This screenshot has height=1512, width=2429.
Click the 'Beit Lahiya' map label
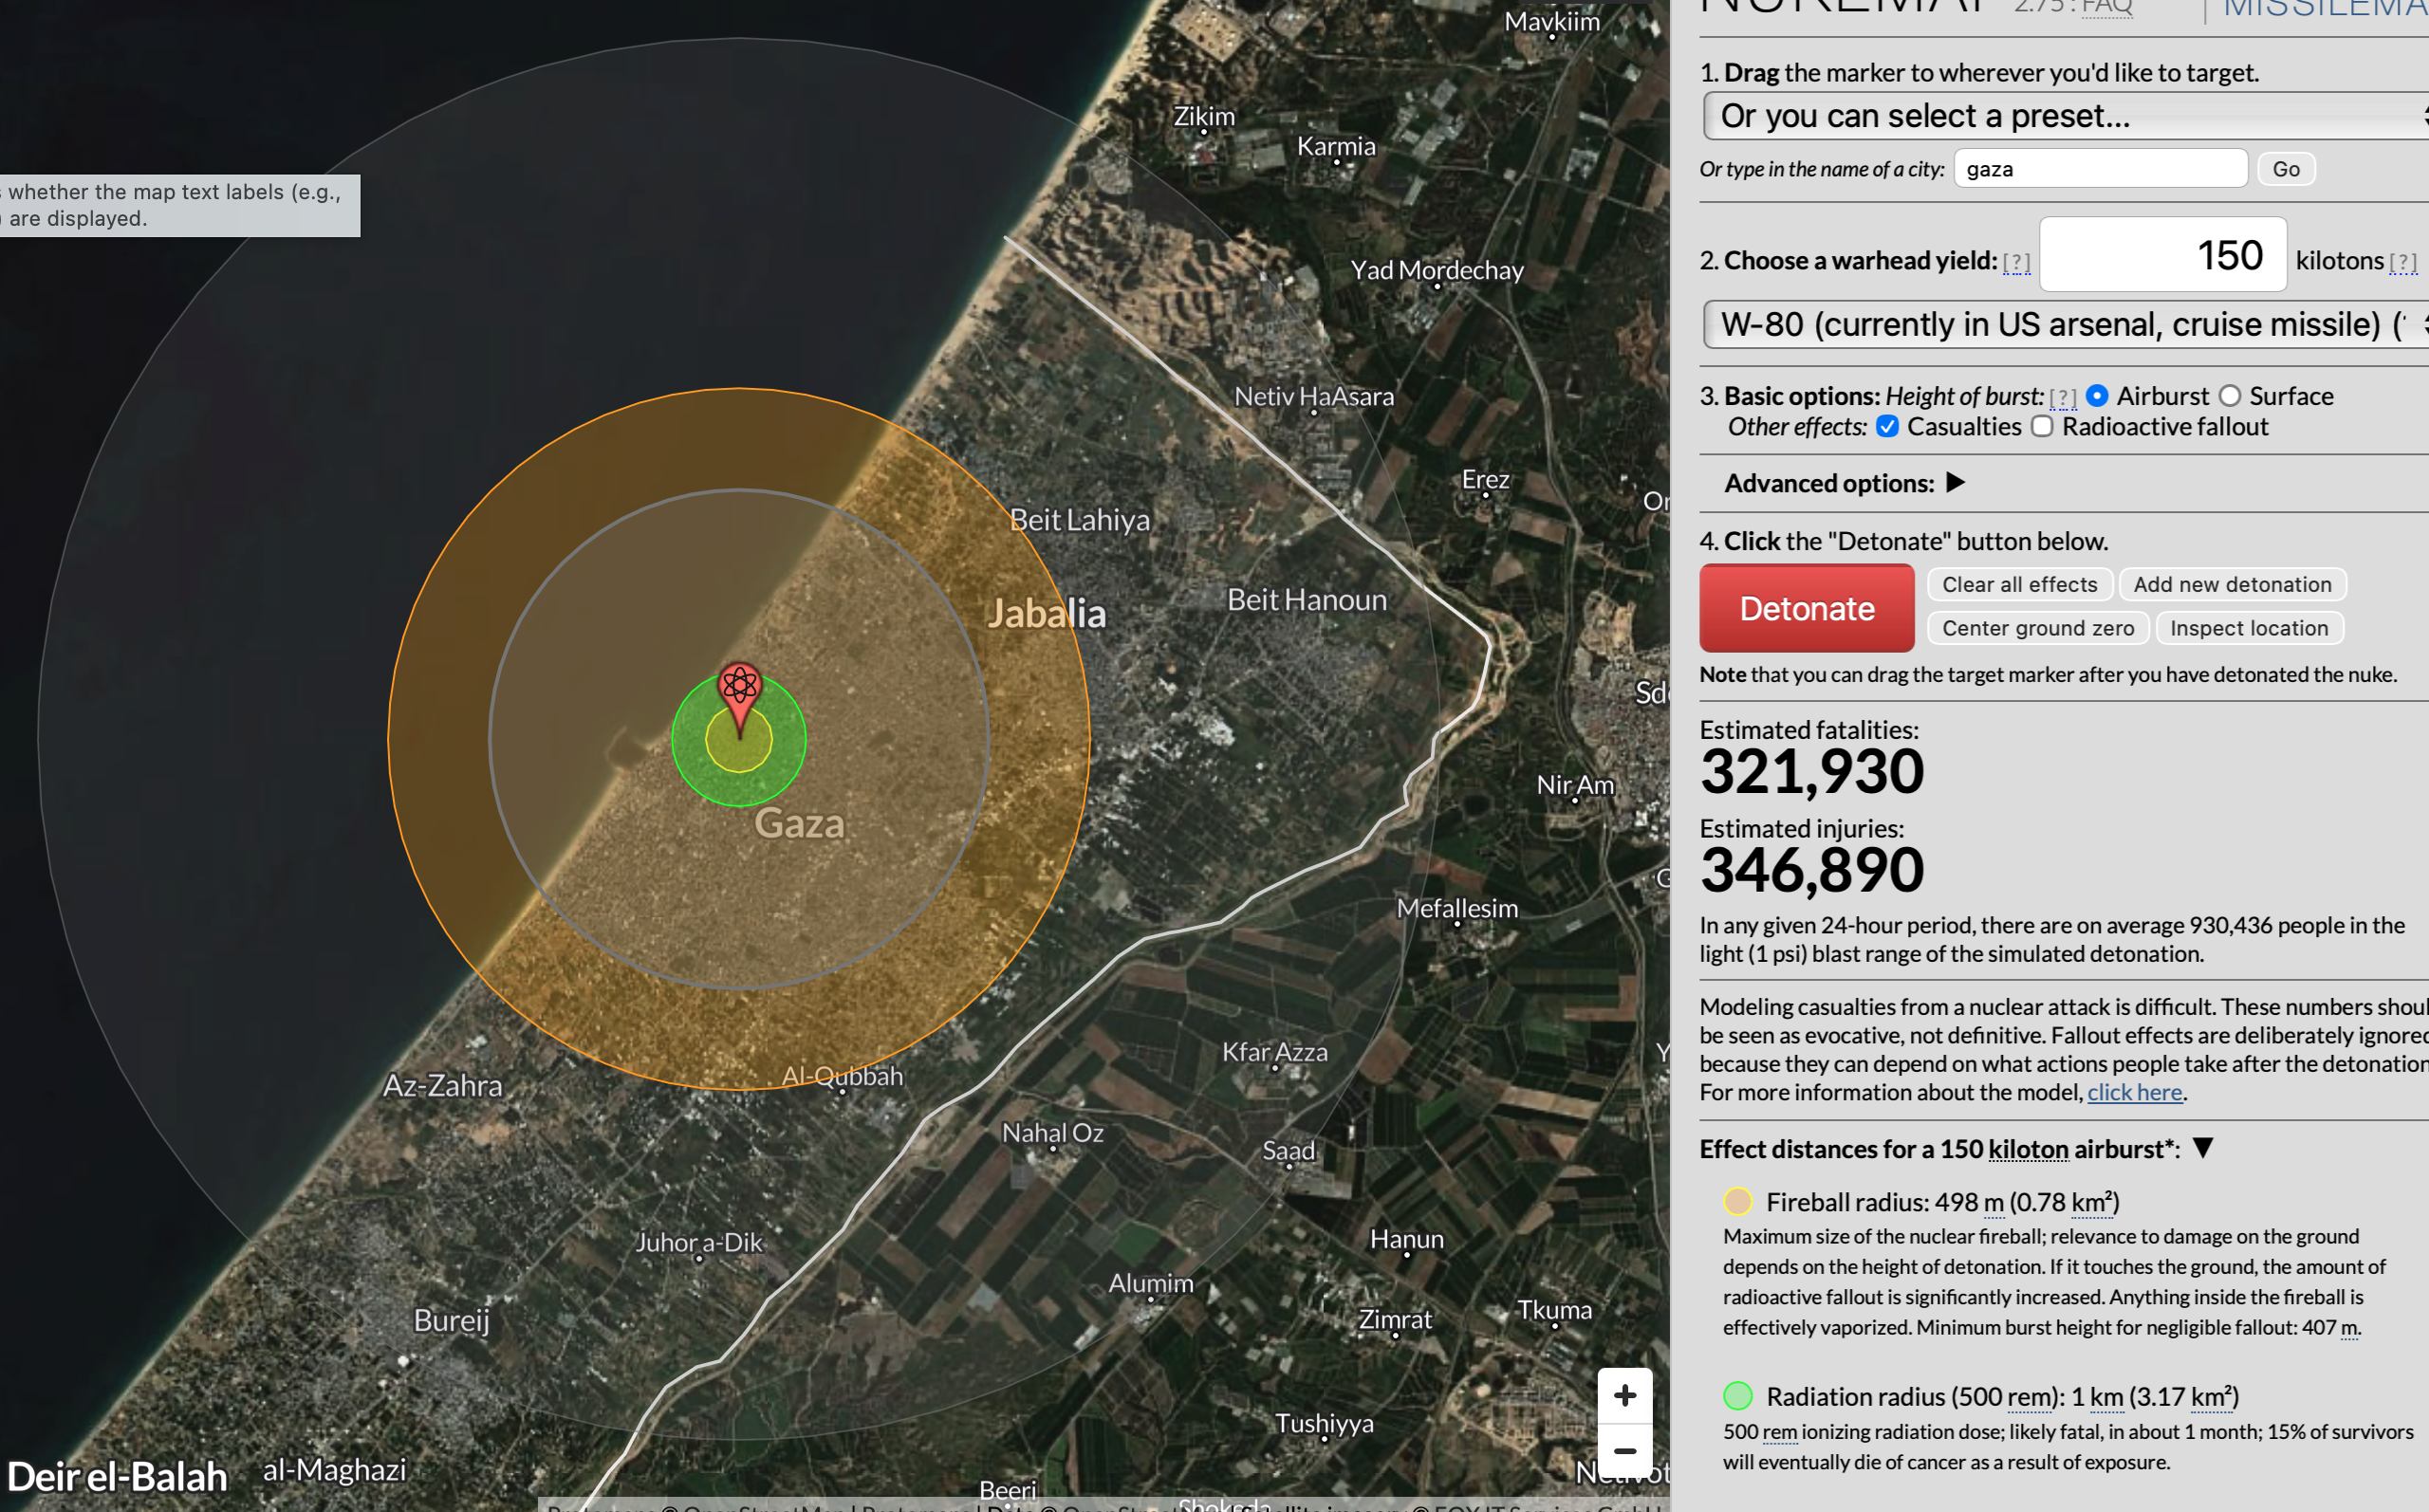[1080, 520]
